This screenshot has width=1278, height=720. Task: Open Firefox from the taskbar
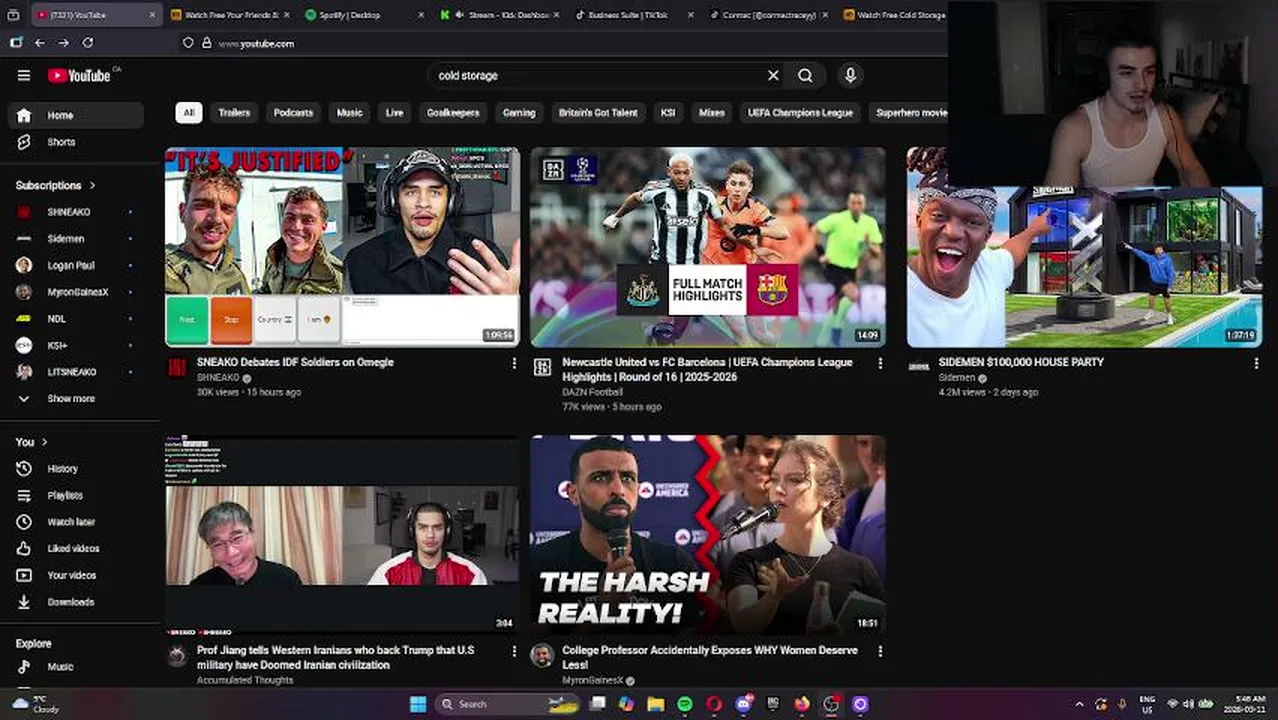[802, 704]
